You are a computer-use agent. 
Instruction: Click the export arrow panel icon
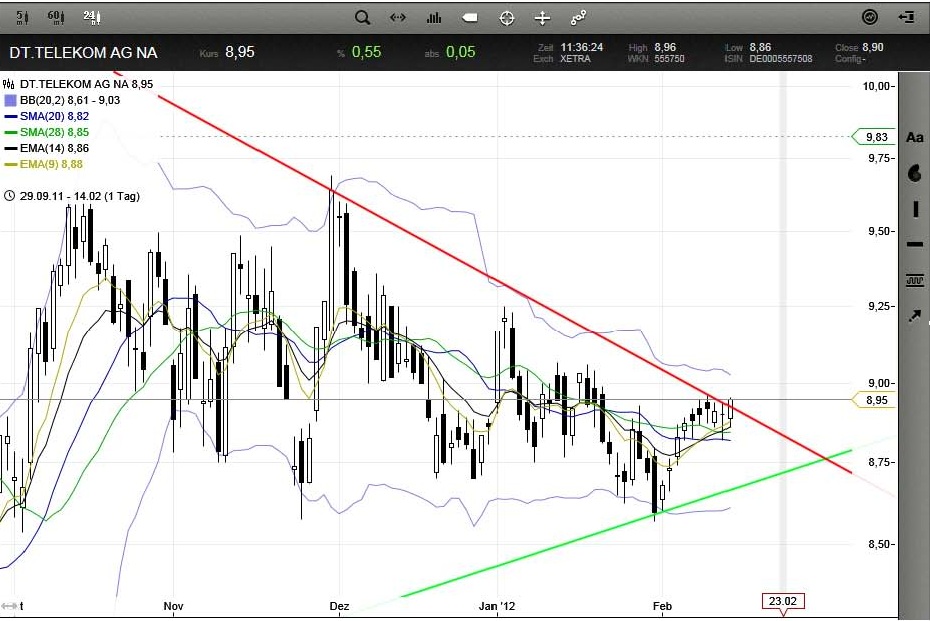(906, 17)
